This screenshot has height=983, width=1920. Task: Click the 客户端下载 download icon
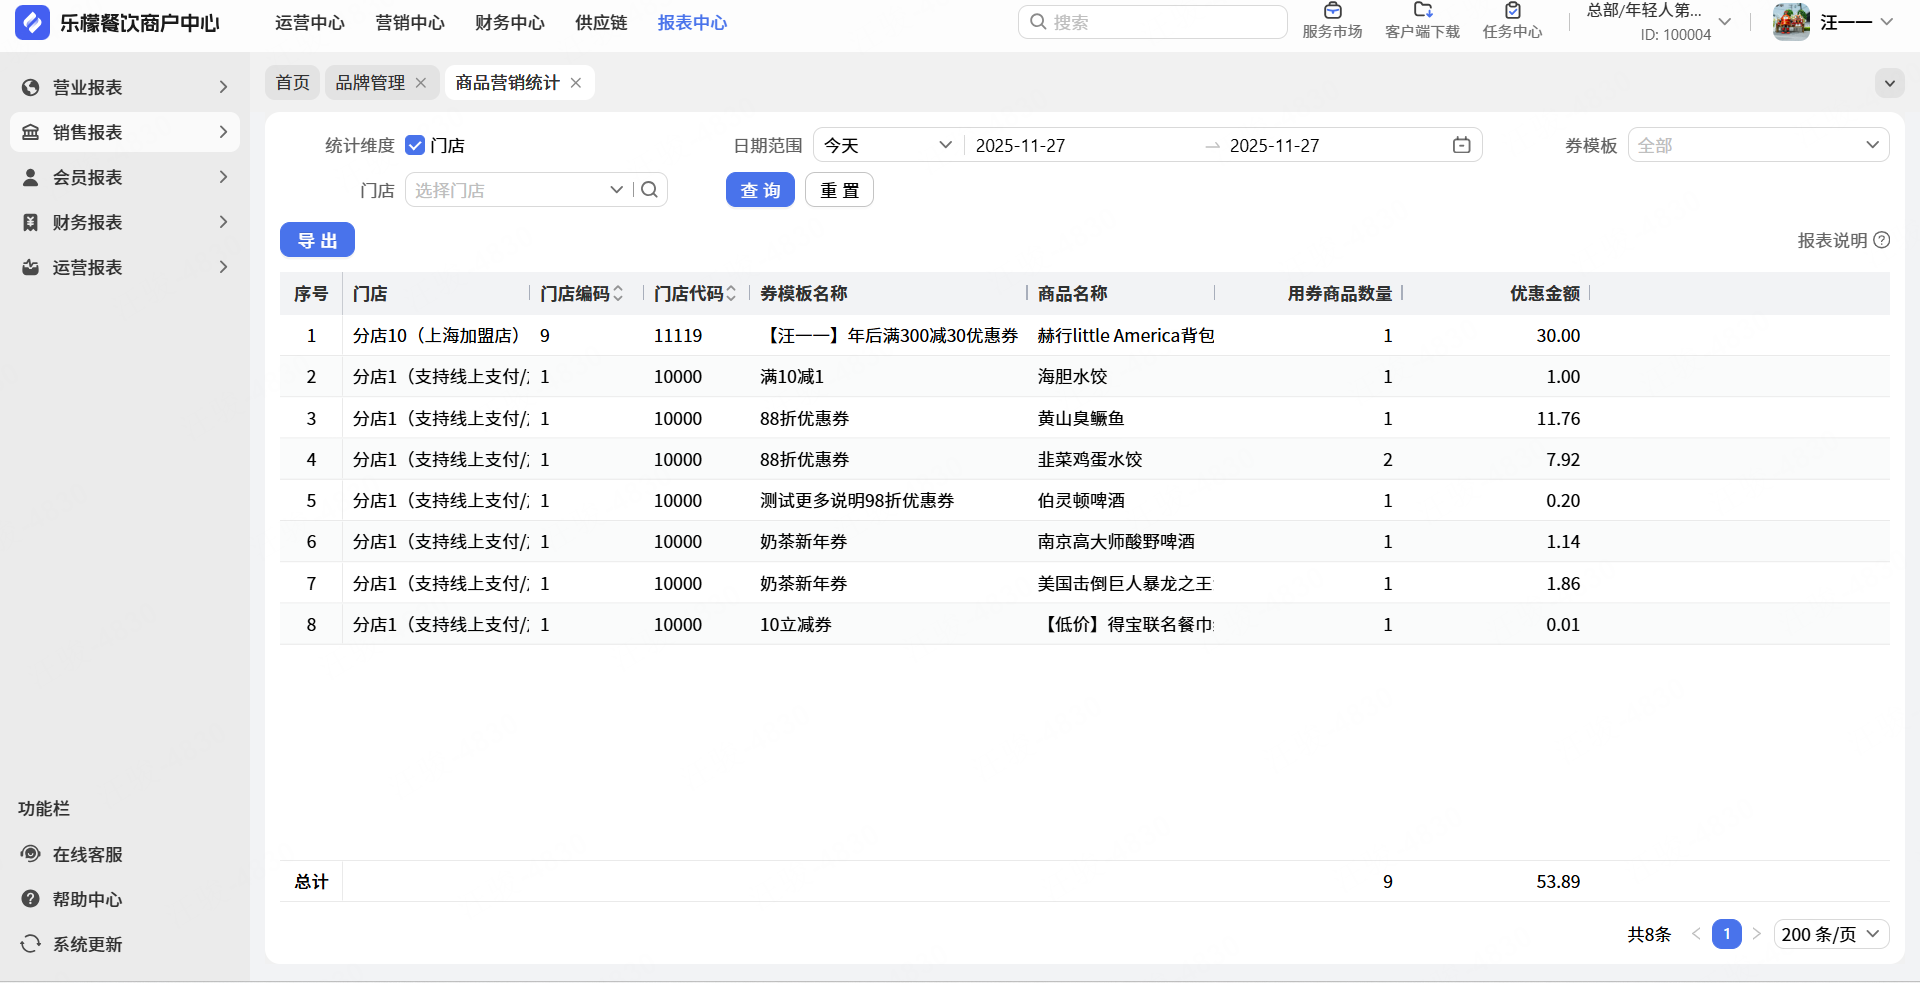tap(1422, 12)
